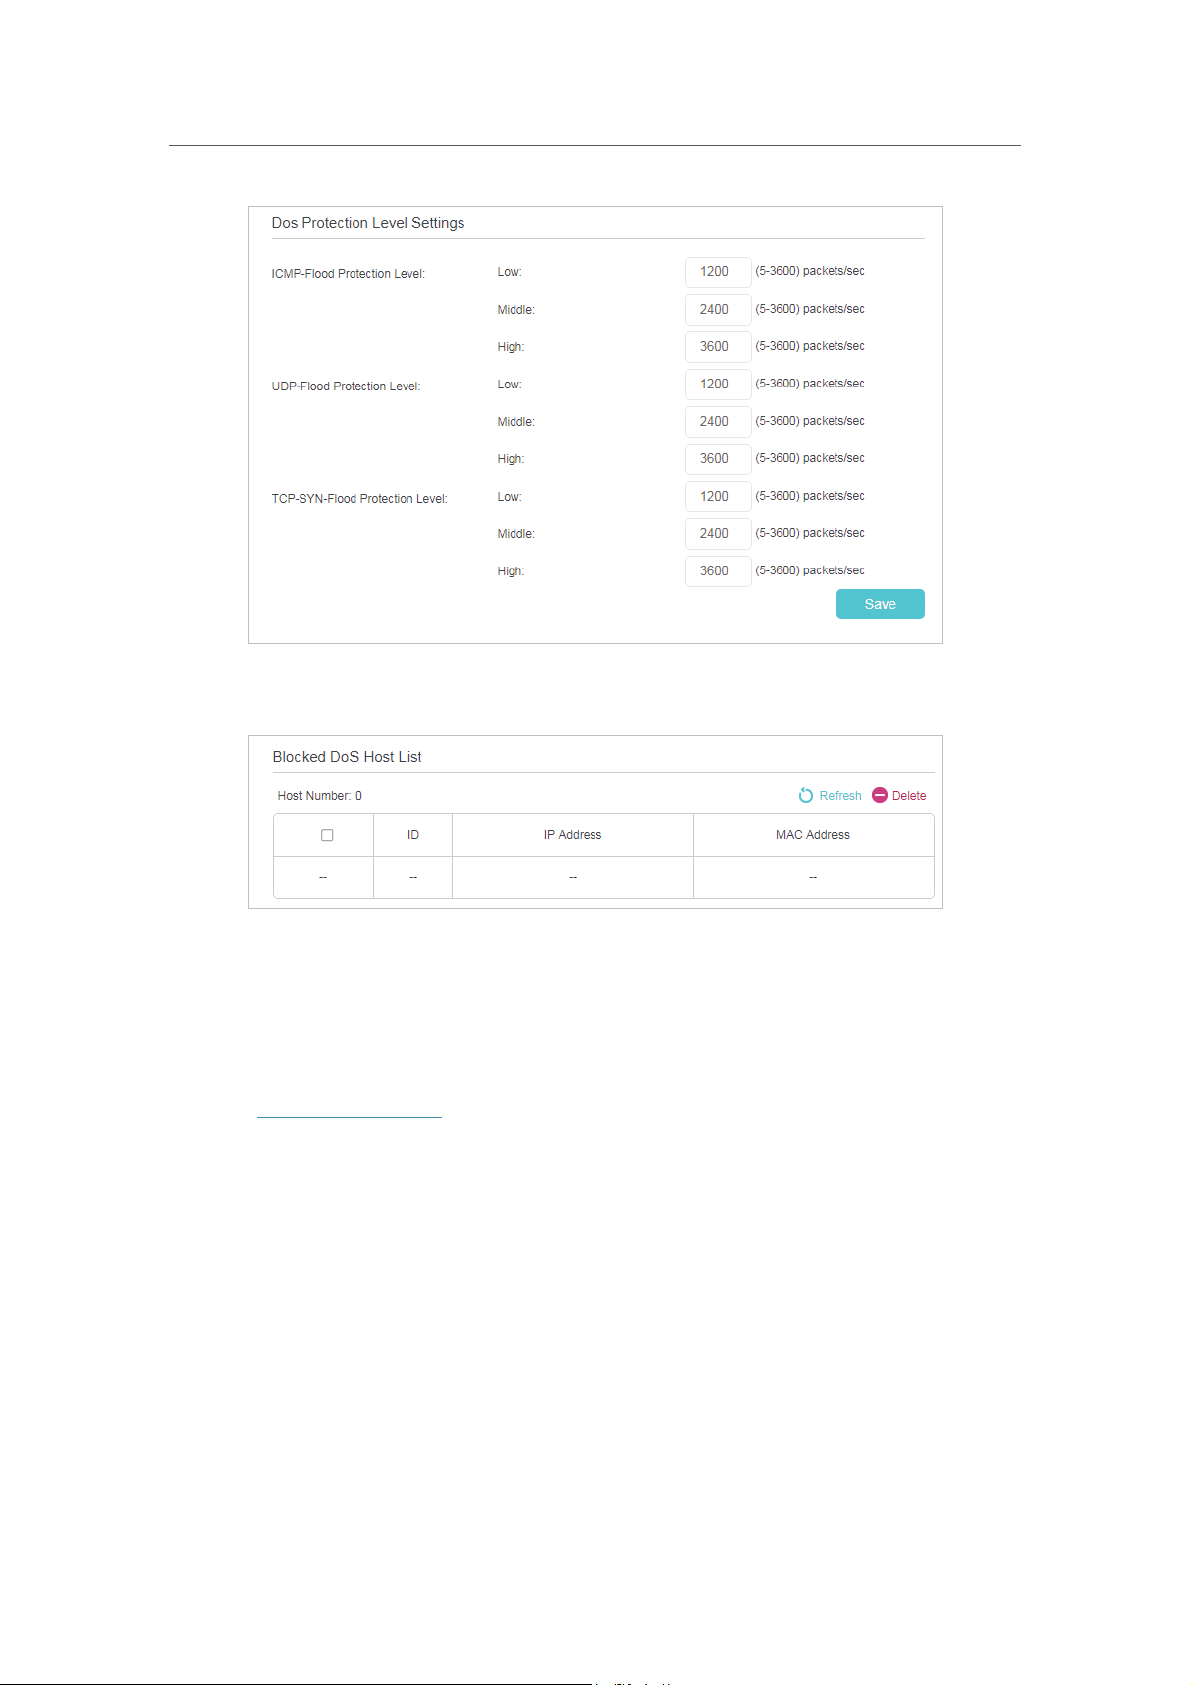Click the Host Number: 0 text

click(320, 796)
